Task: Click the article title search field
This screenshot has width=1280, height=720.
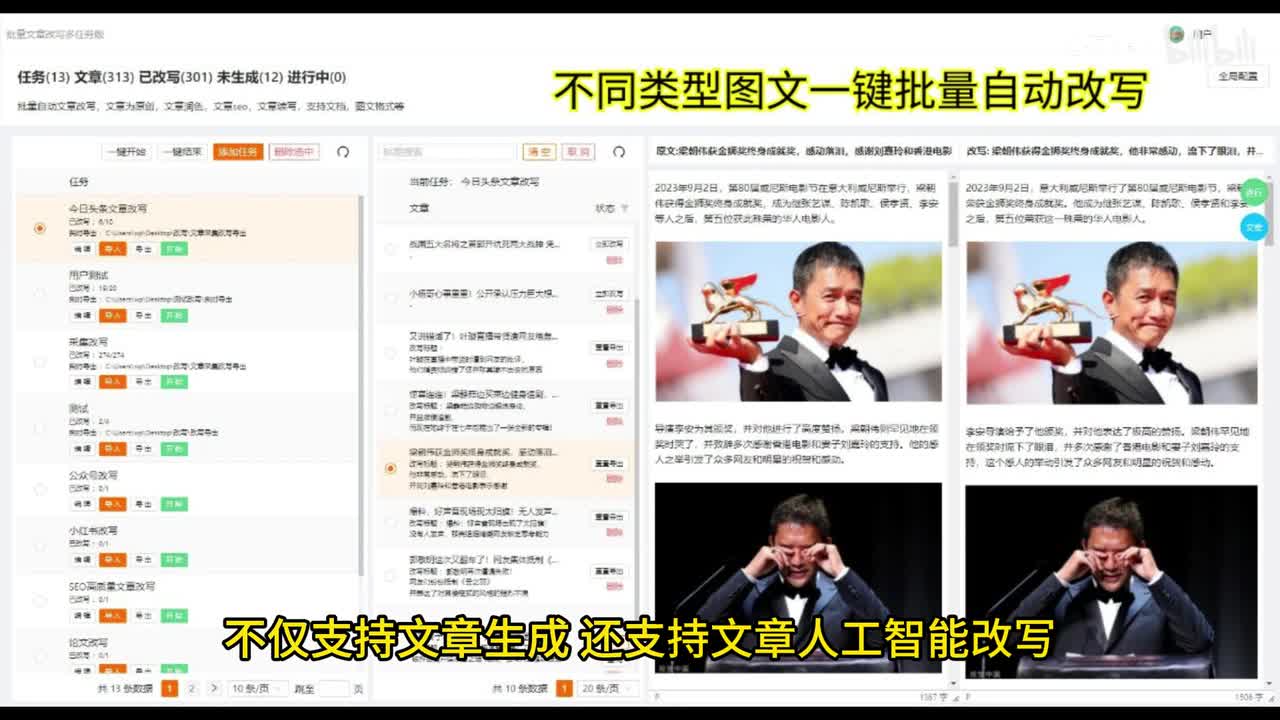Action: (446, 152)
